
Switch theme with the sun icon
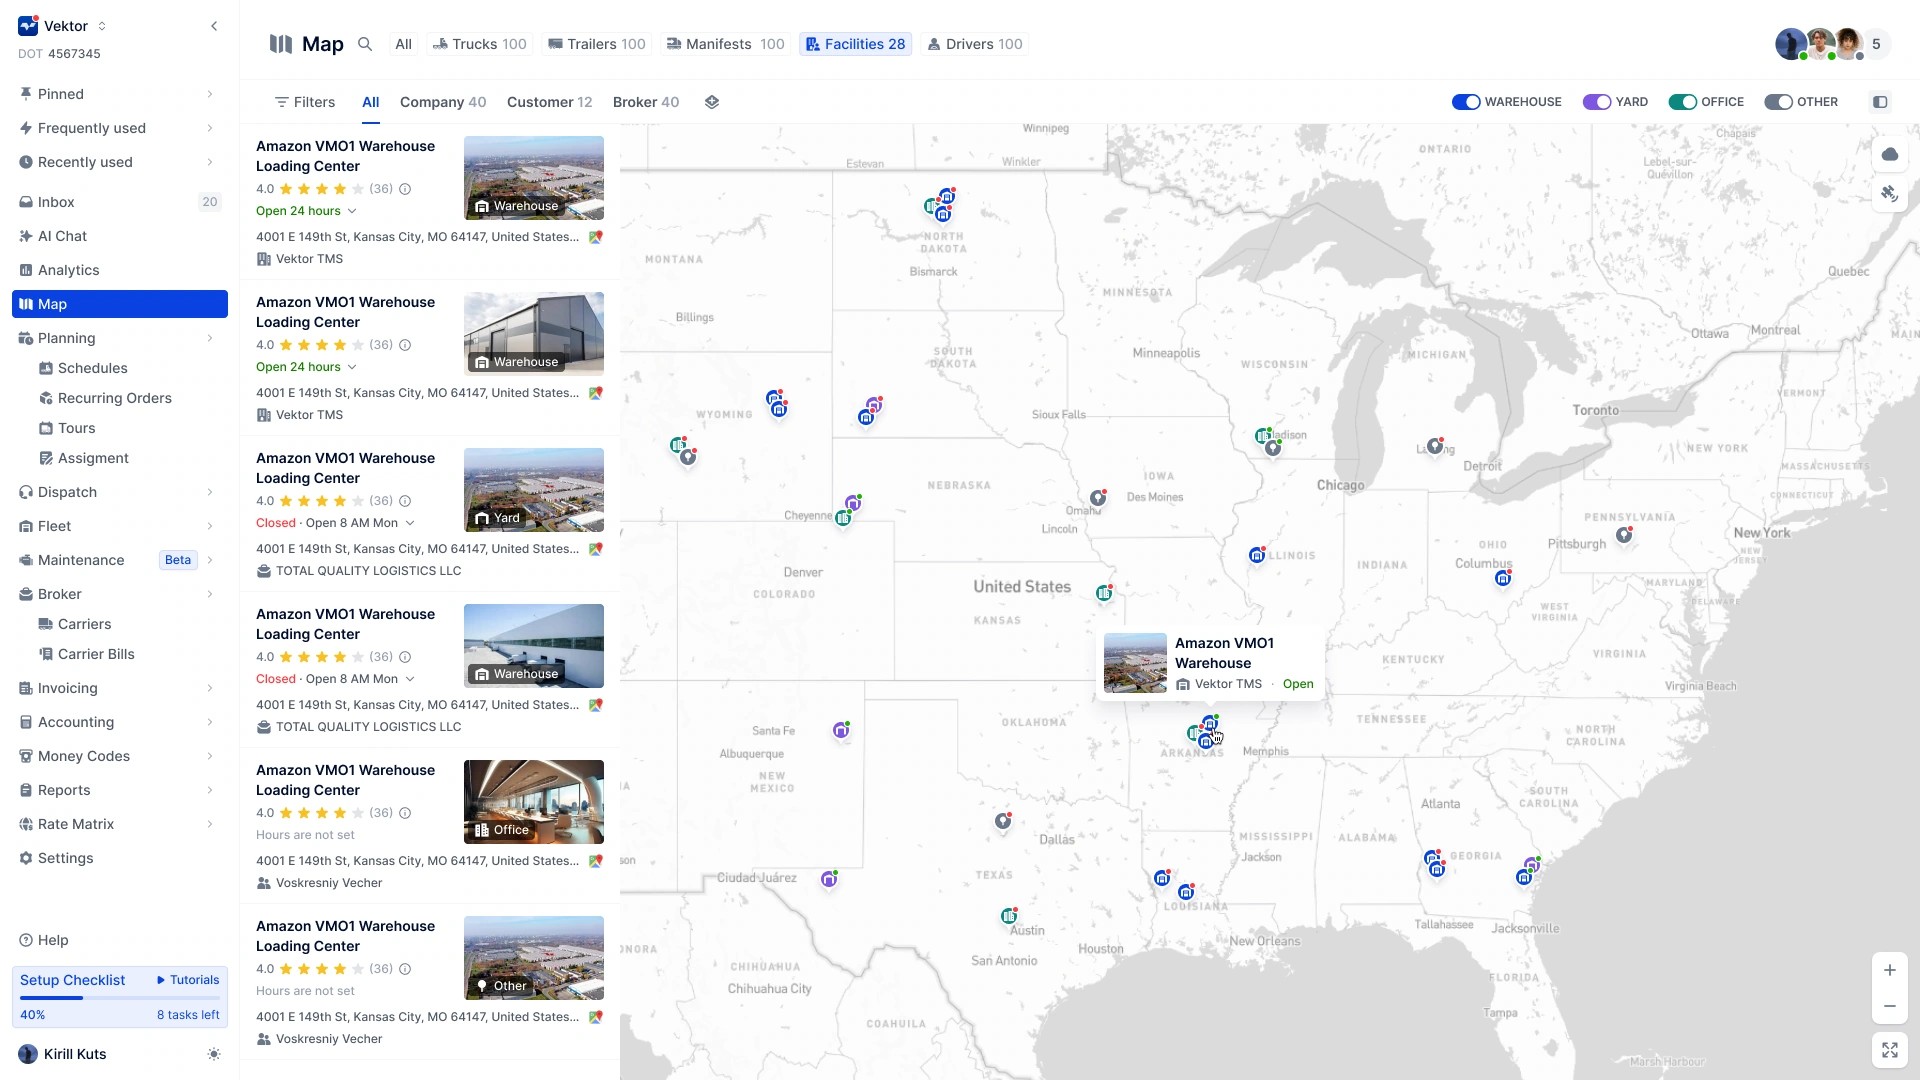point(214,1054)
